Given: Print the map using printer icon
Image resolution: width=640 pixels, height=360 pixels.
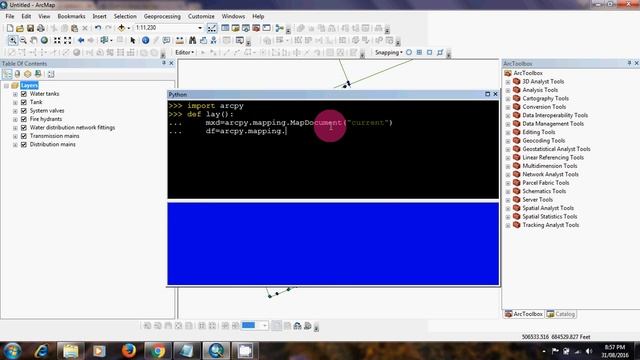Looking at the screenshot, I should click(41, 28).
